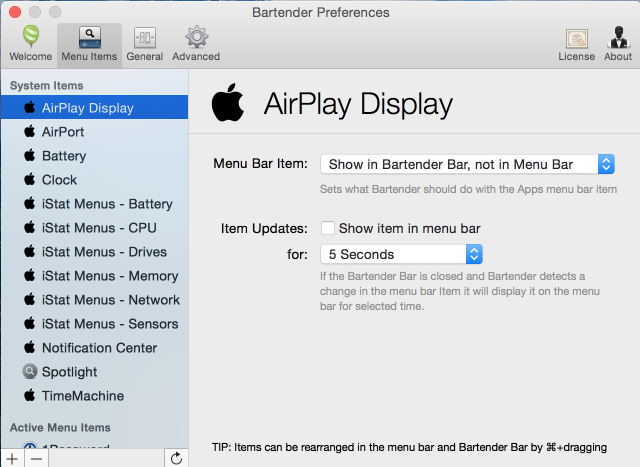640x467 pixels.
Task: Click the Apple icon beside Battery
Action: 29,155
